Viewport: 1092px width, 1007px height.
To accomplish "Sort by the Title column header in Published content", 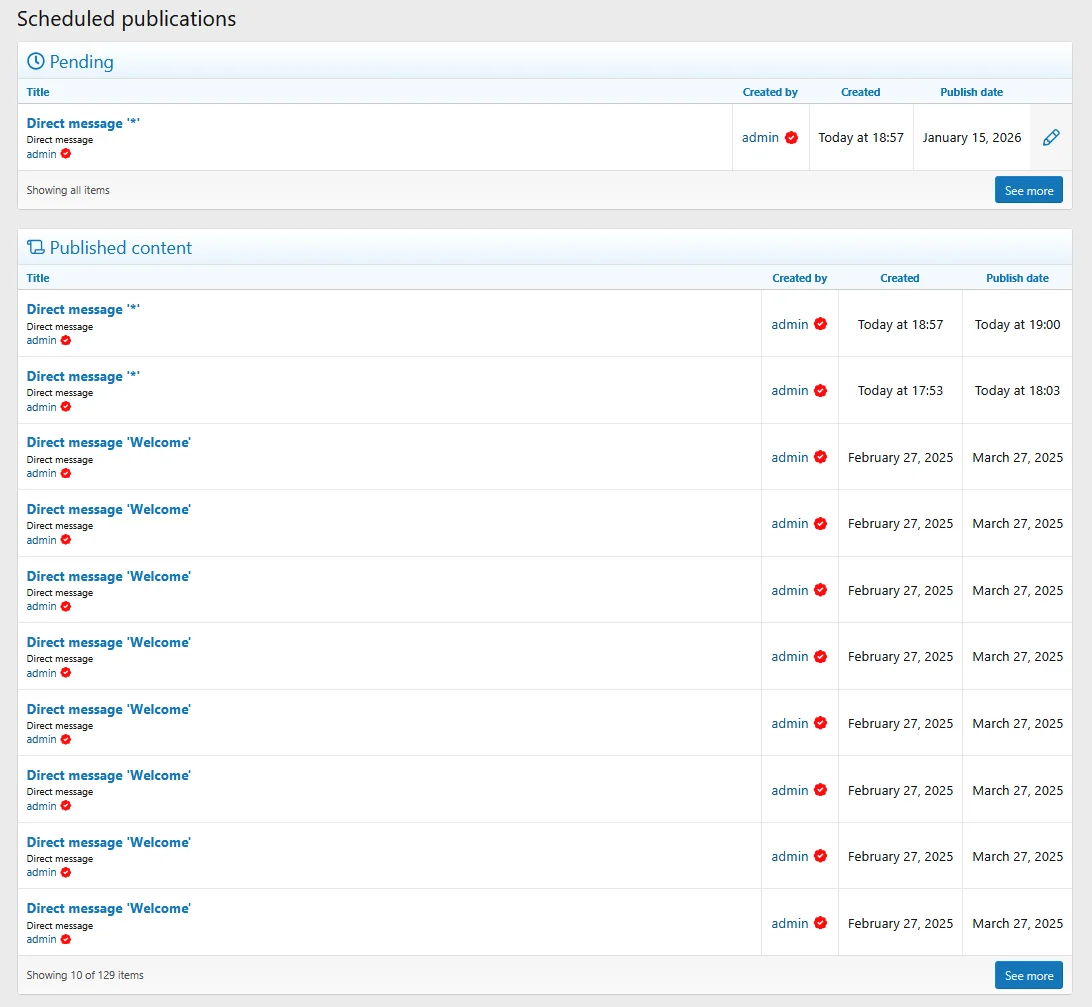I will pyautogui.click(x=38, y=278).
